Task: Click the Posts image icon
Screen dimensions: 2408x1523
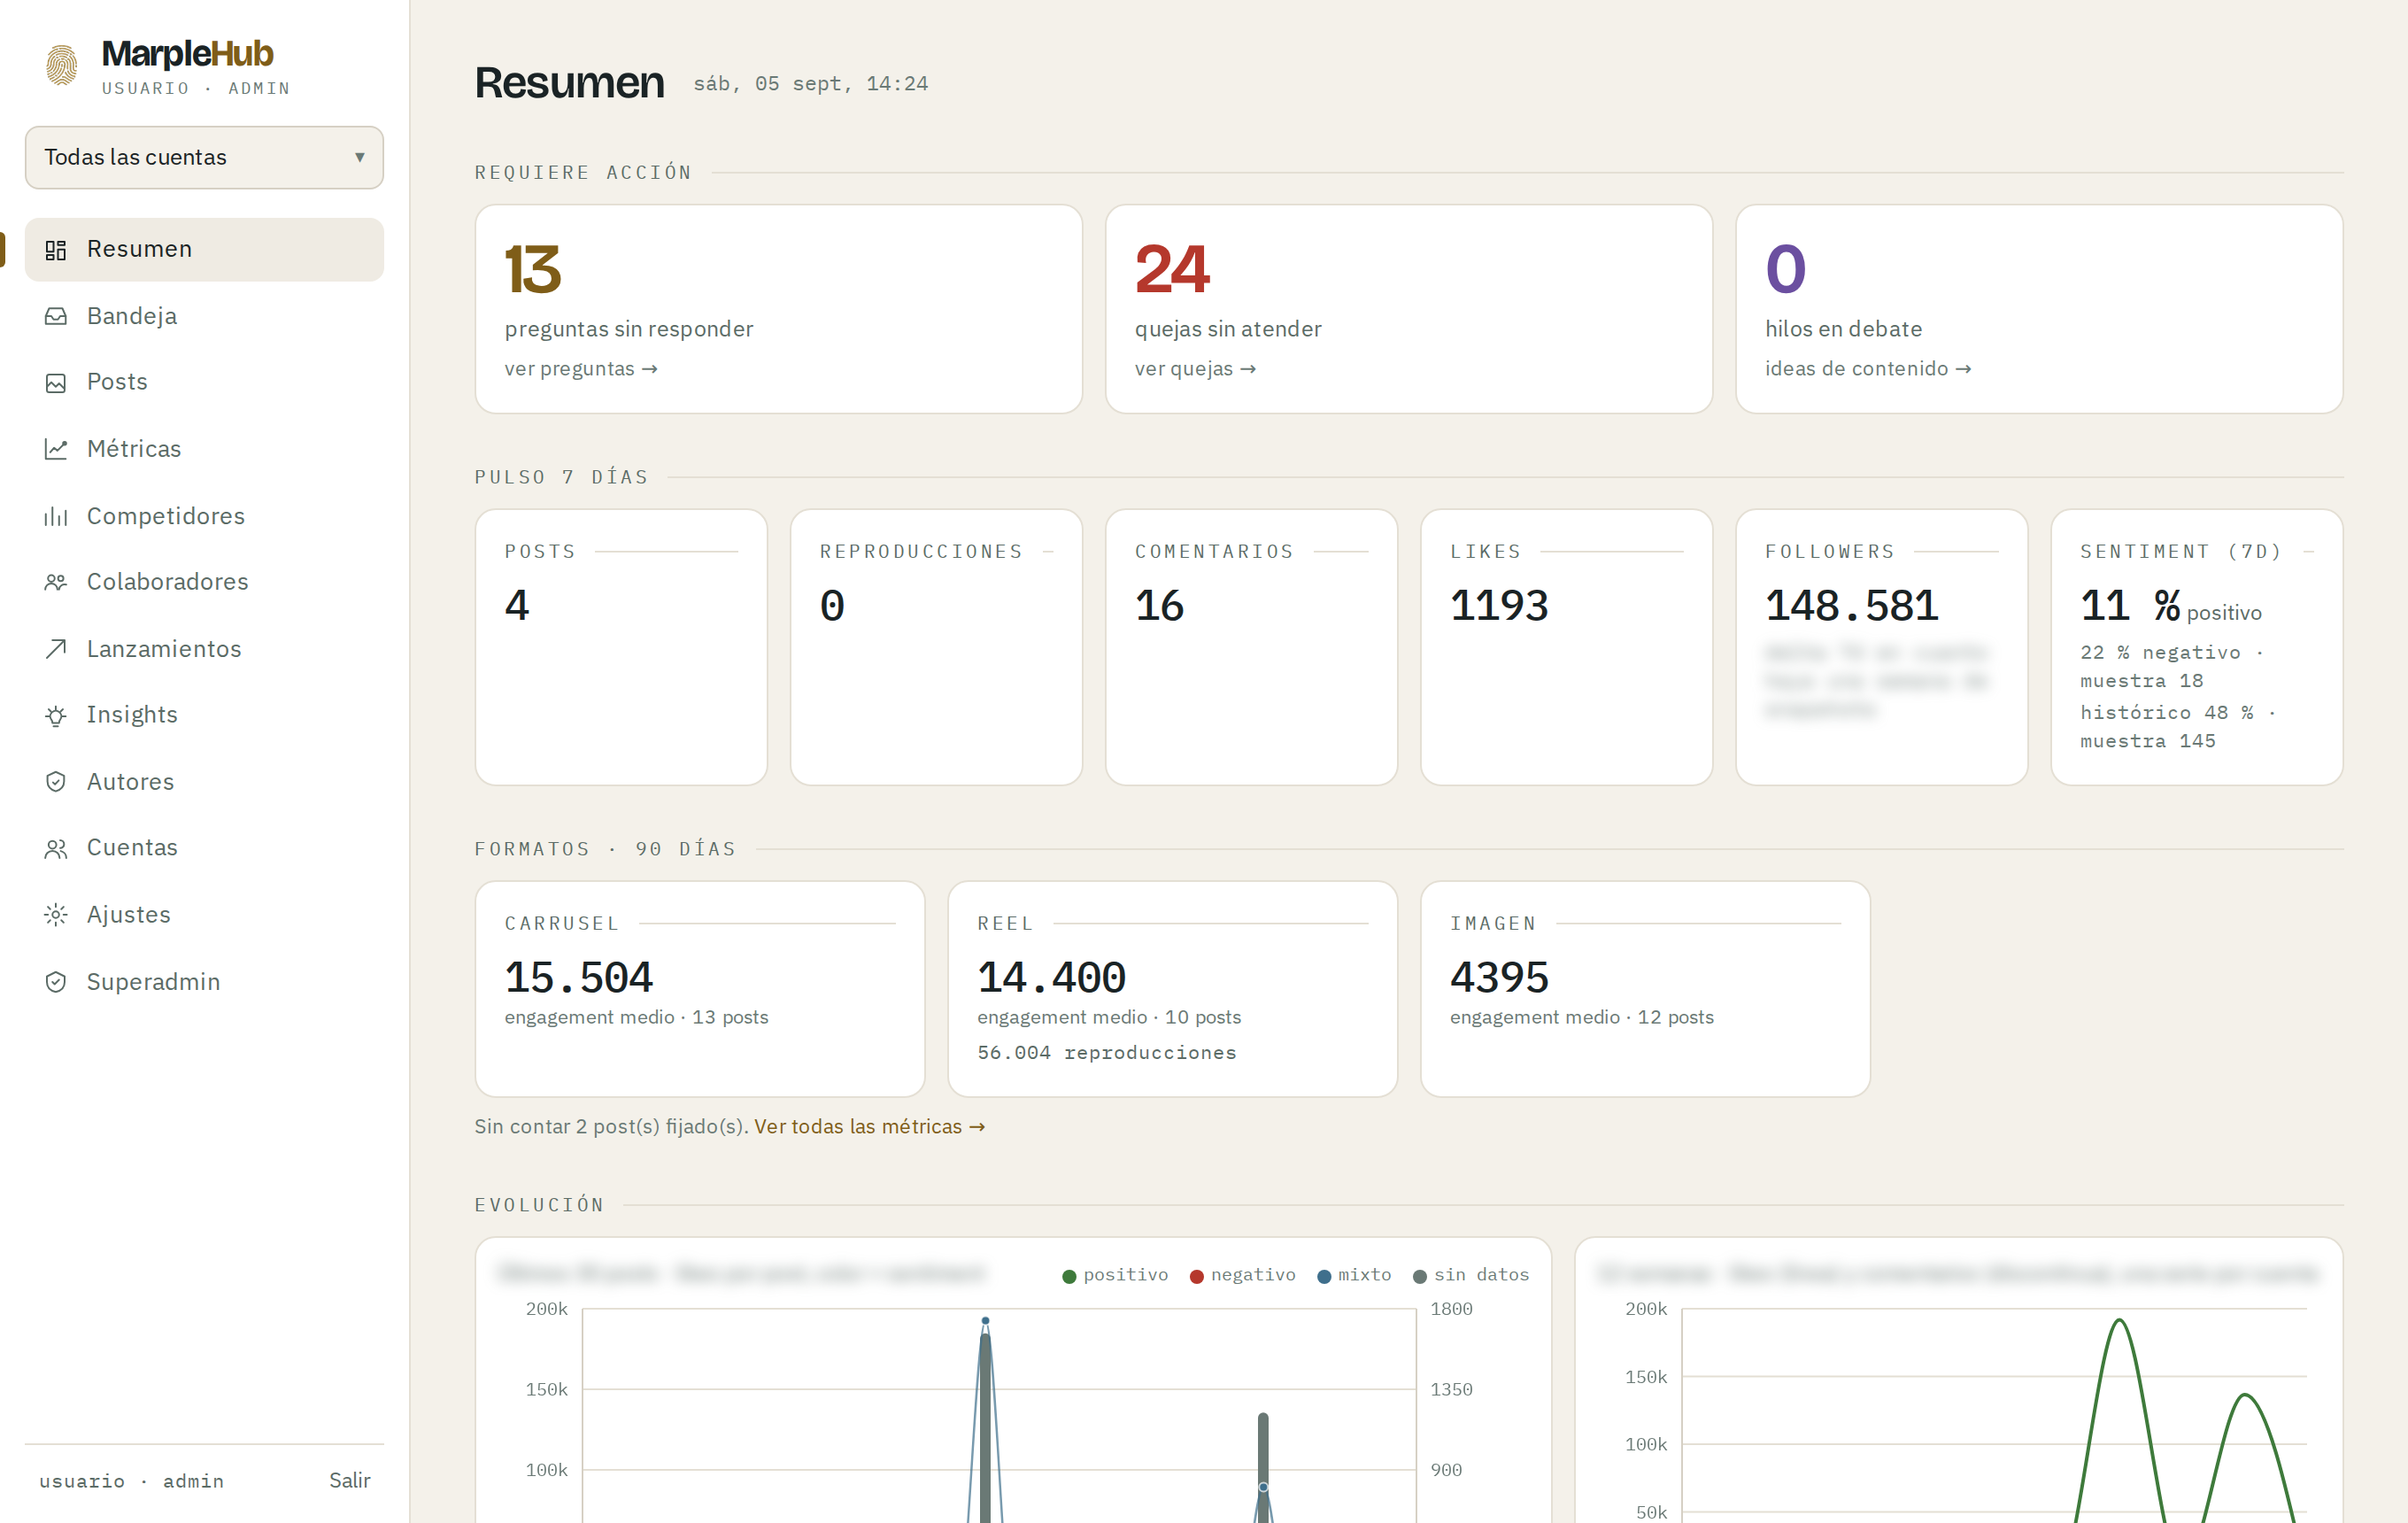Action: tap(56, 382)
